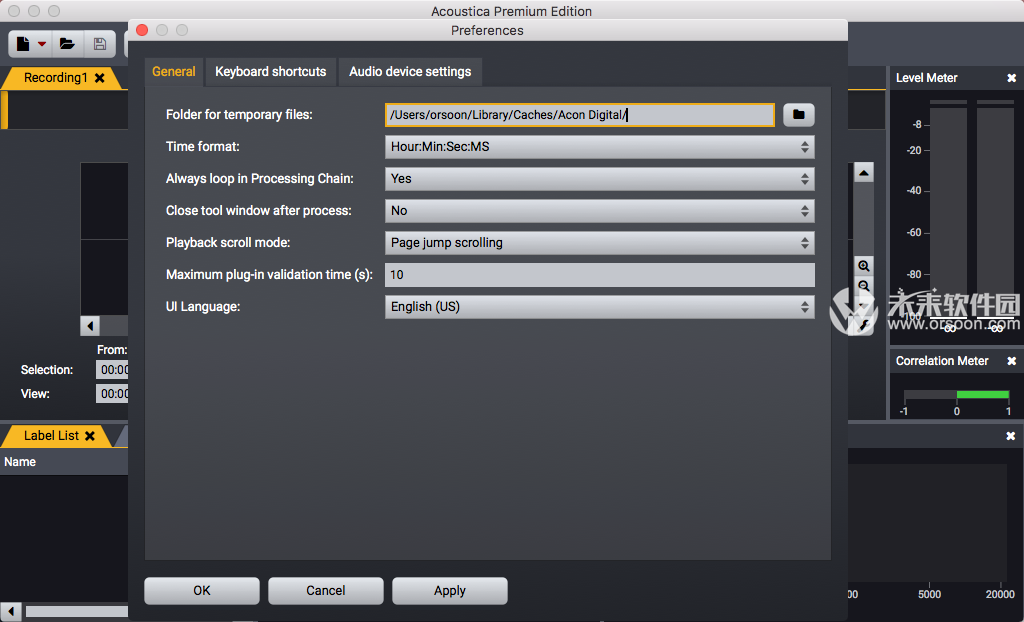
Task: Open the Always loop in Processing Chain dropdown
Action: pyautogui.click(x=600, y=179)
